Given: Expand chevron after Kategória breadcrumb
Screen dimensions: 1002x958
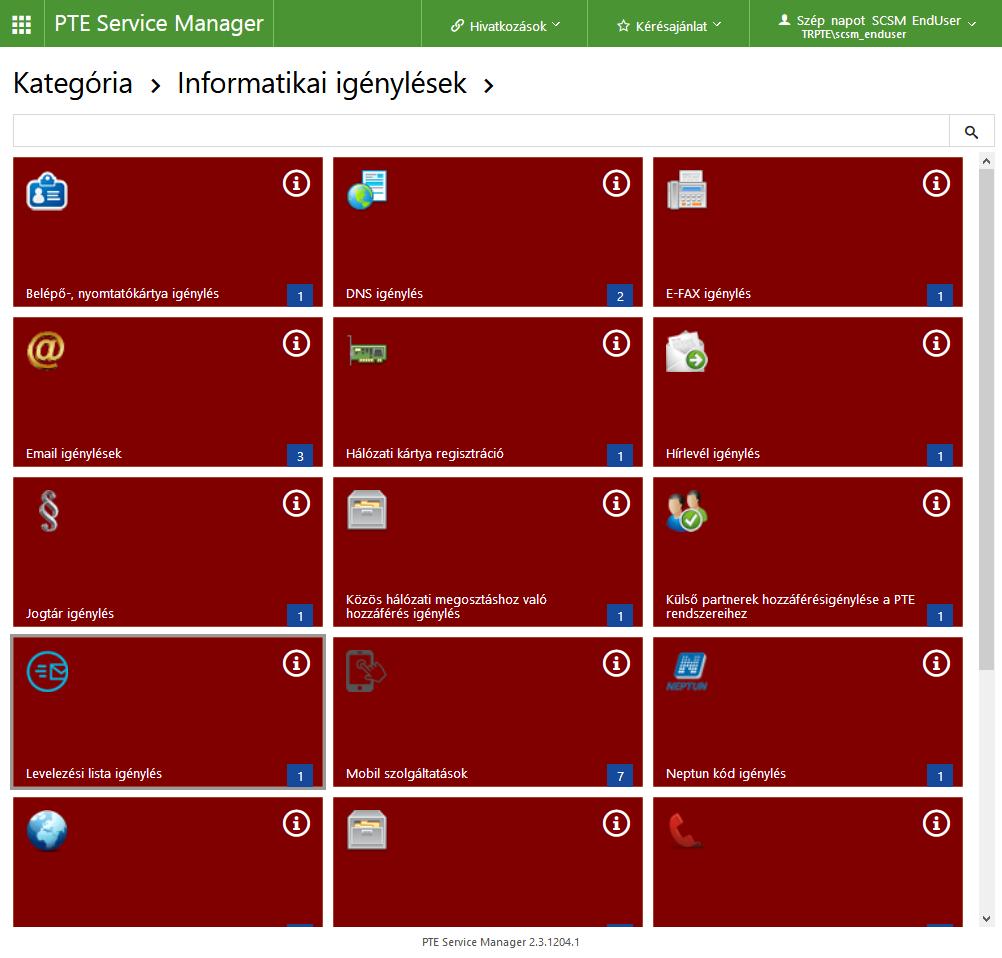Looking at the screenshot, I should pyautogui.click(x=155, y=86).
